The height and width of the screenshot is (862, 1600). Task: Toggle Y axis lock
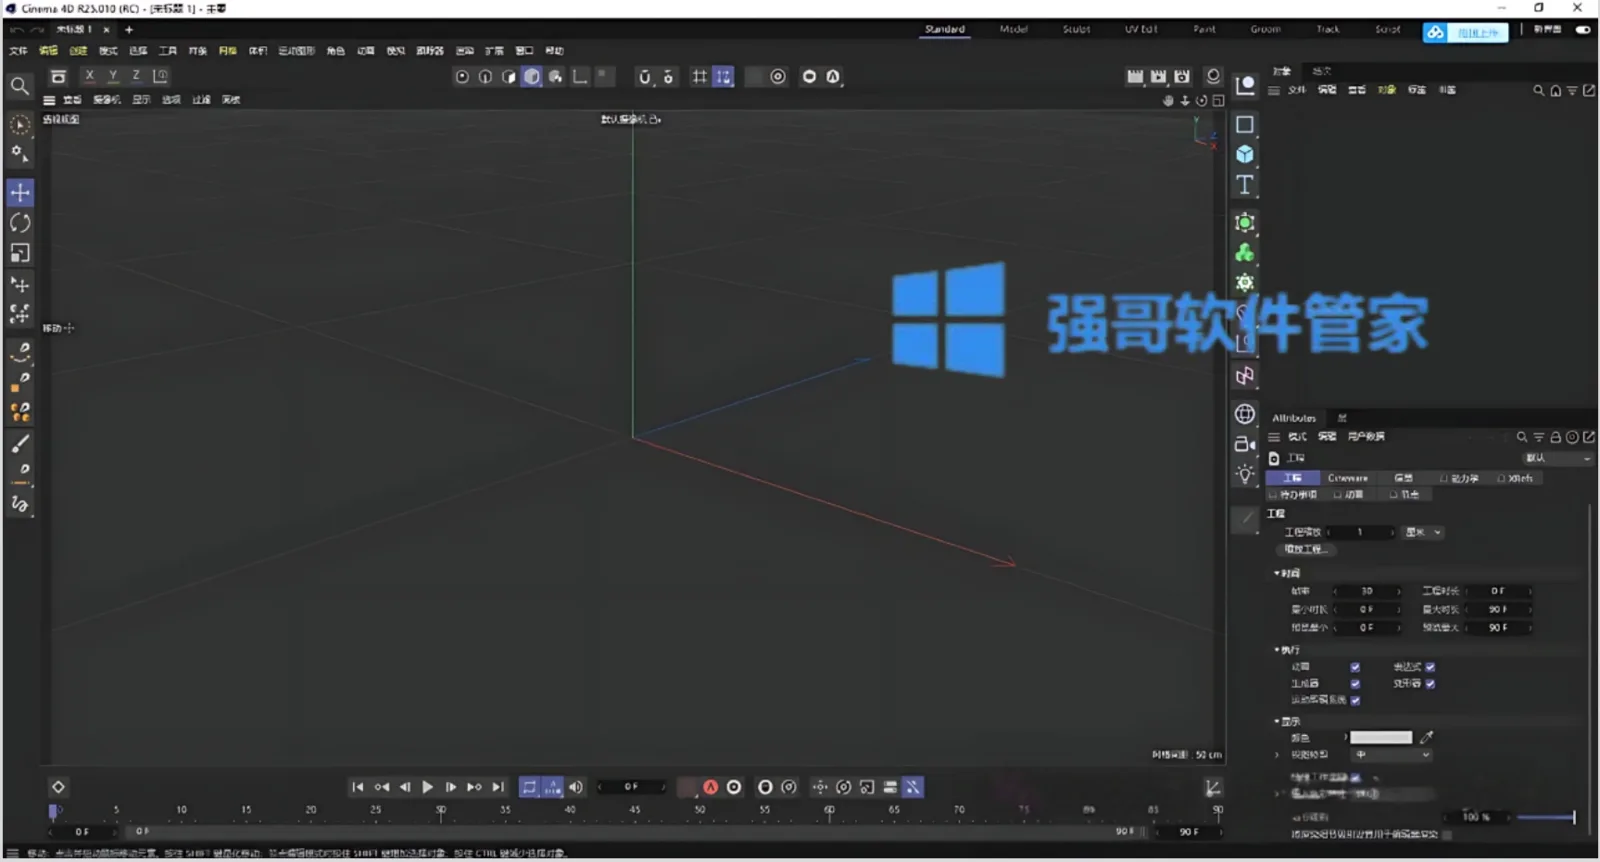click(x=113, y=76)
